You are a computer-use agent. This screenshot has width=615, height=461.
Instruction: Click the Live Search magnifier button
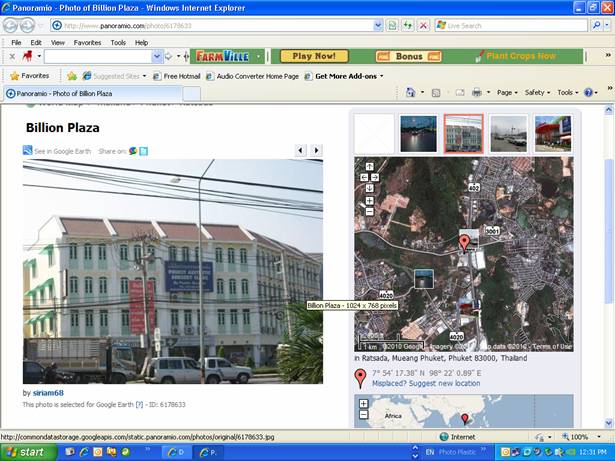coord(597,26)
